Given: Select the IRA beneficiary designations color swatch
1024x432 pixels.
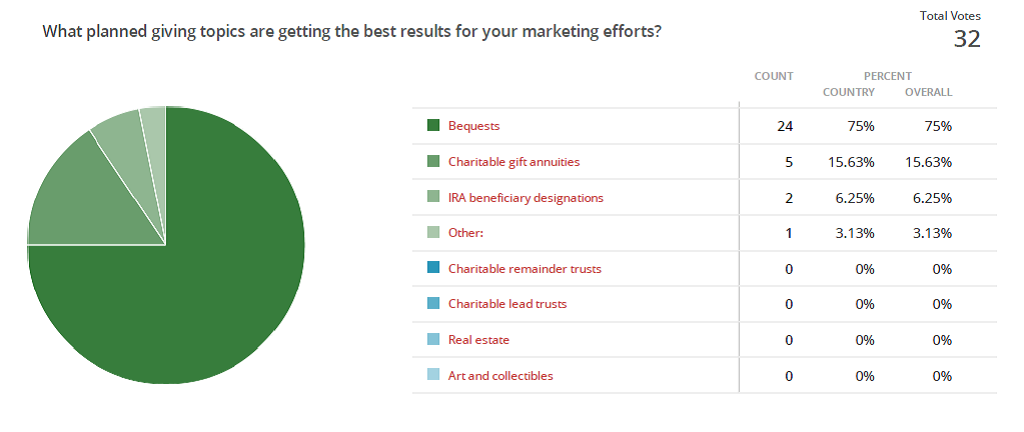Looking at the screenshot, I should 434,197.
